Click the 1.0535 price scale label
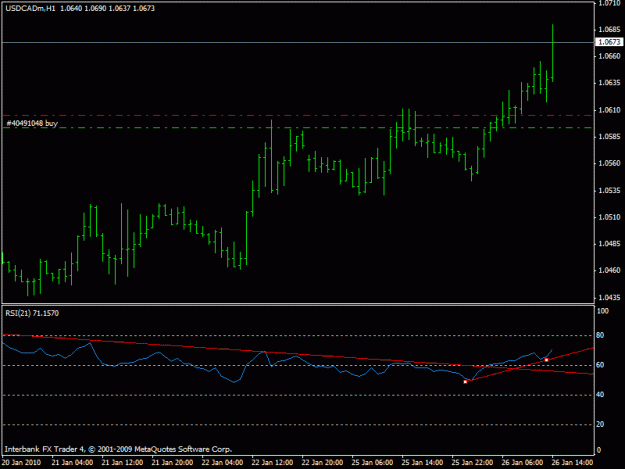Viewport: 625px width, 469px height. (x=609, y=190)
